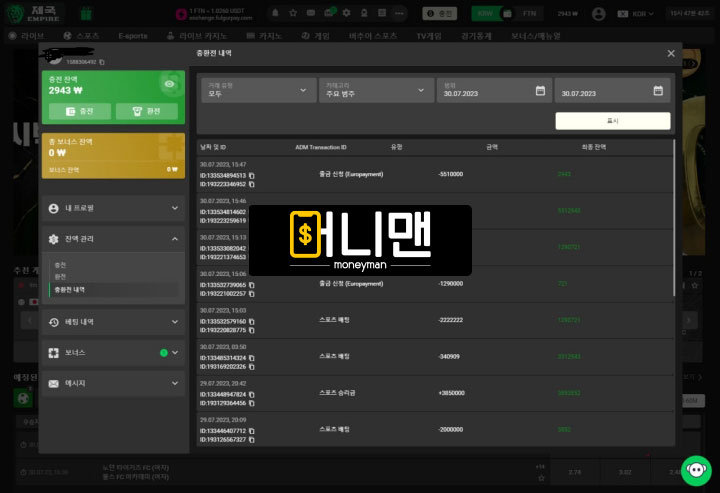Open the user avatar icon in top bar
This screenshot has width=720, height=493.
598,14
